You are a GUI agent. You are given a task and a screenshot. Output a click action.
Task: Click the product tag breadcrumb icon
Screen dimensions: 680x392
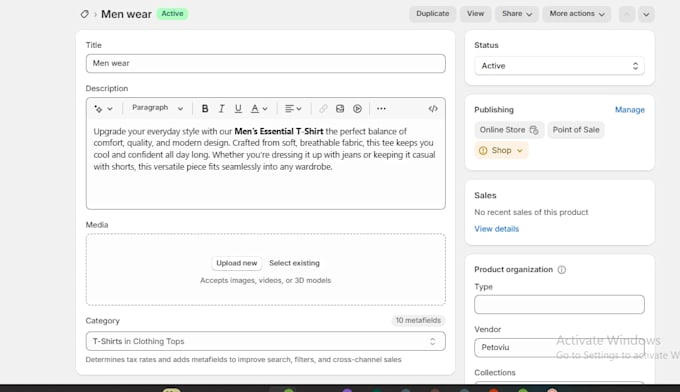85,14
